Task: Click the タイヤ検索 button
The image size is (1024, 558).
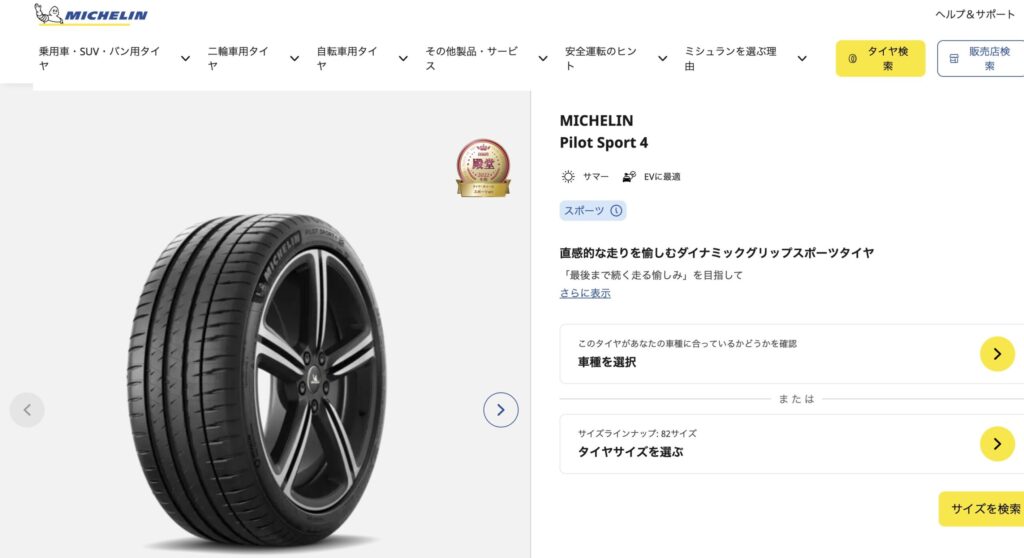Action: pyautogui.click(x=880, y=58)
